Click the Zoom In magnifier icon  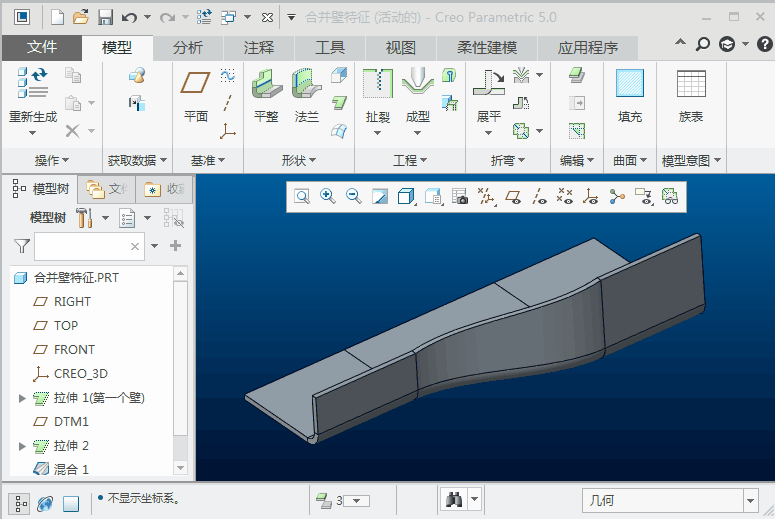click(x=327, y=197)
